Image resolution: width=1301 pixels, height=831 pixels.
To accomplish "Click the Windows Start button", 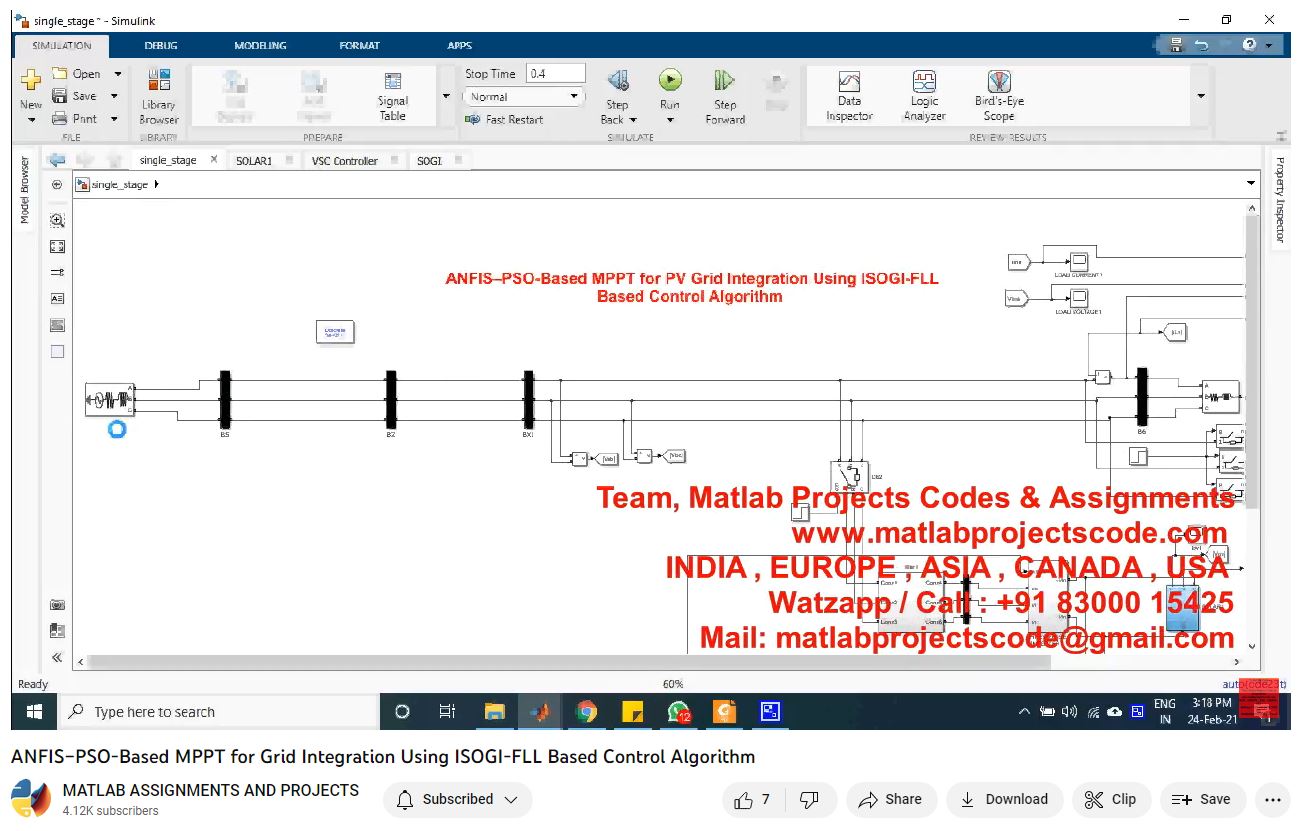I will (34, 712).
